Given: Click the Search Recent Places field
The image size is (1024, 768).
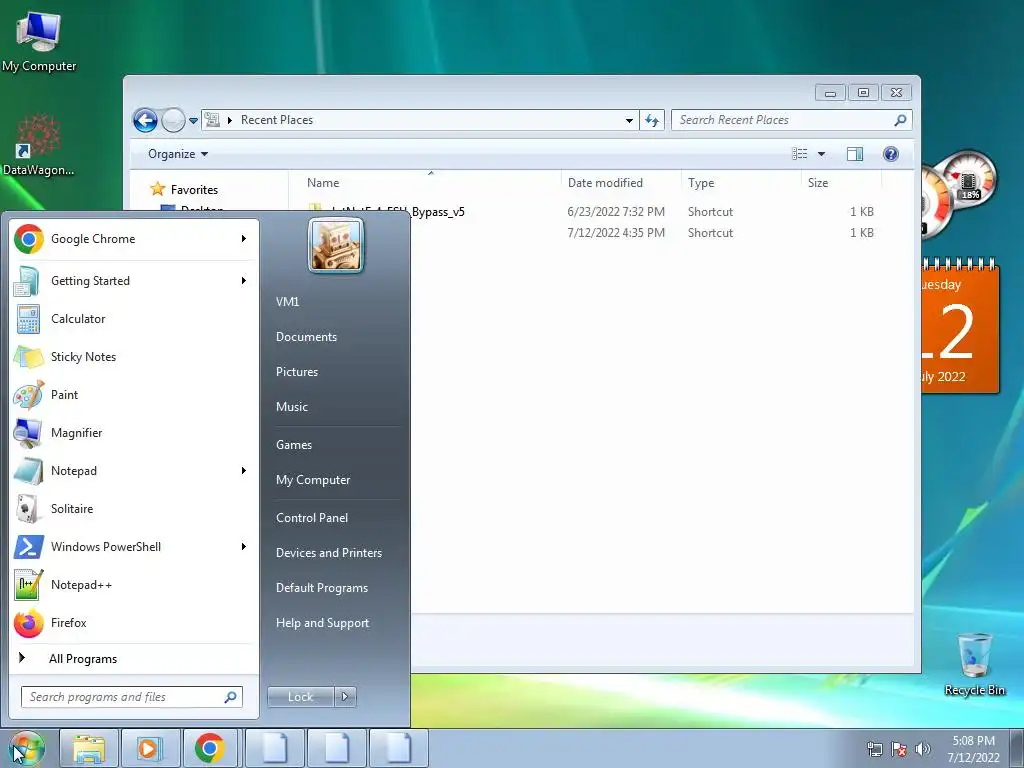Looking at the screenshot, I should click(x=792, y=120).
